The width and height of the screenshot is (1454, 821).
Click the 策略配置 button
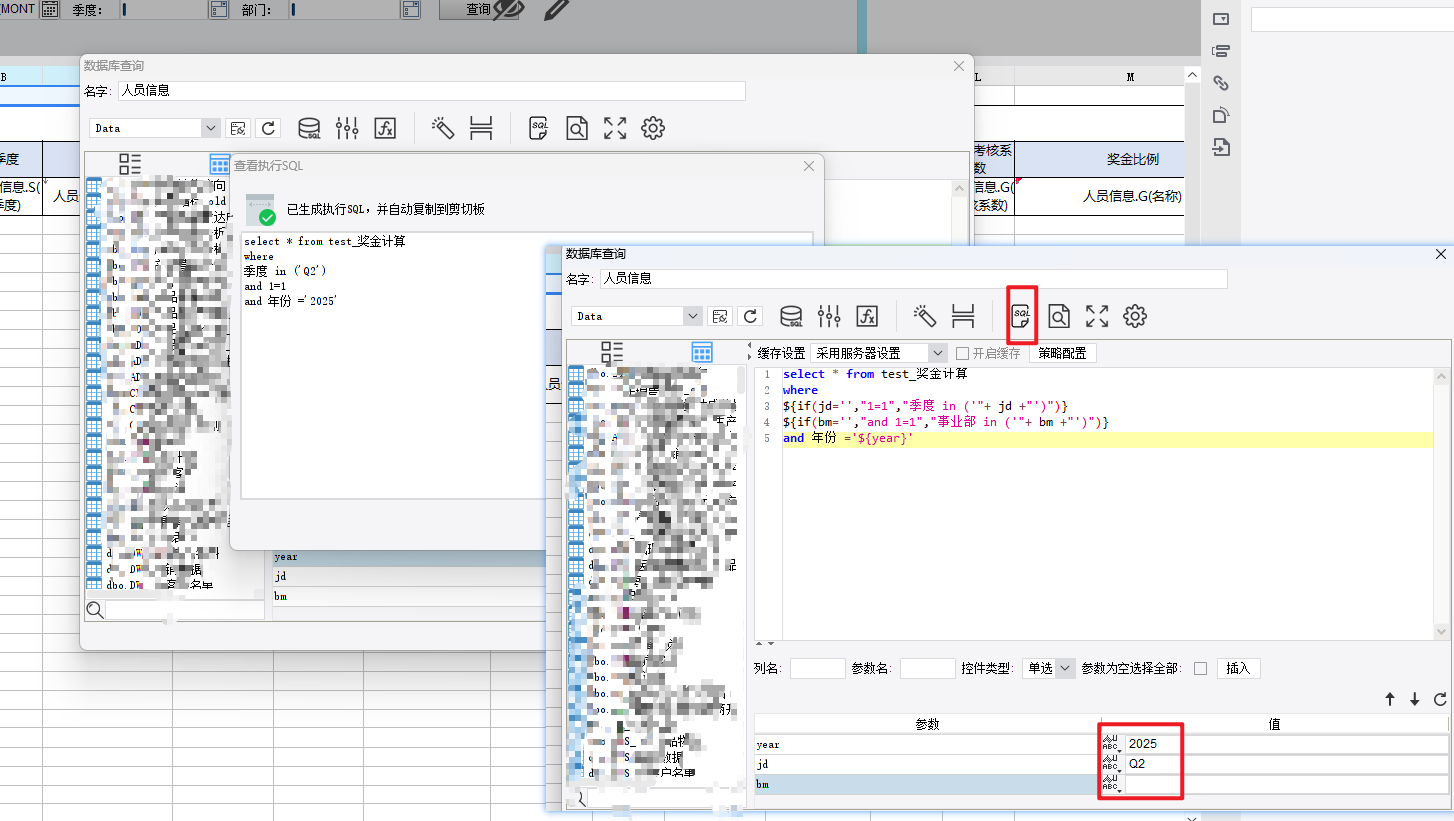(1061, 353)
